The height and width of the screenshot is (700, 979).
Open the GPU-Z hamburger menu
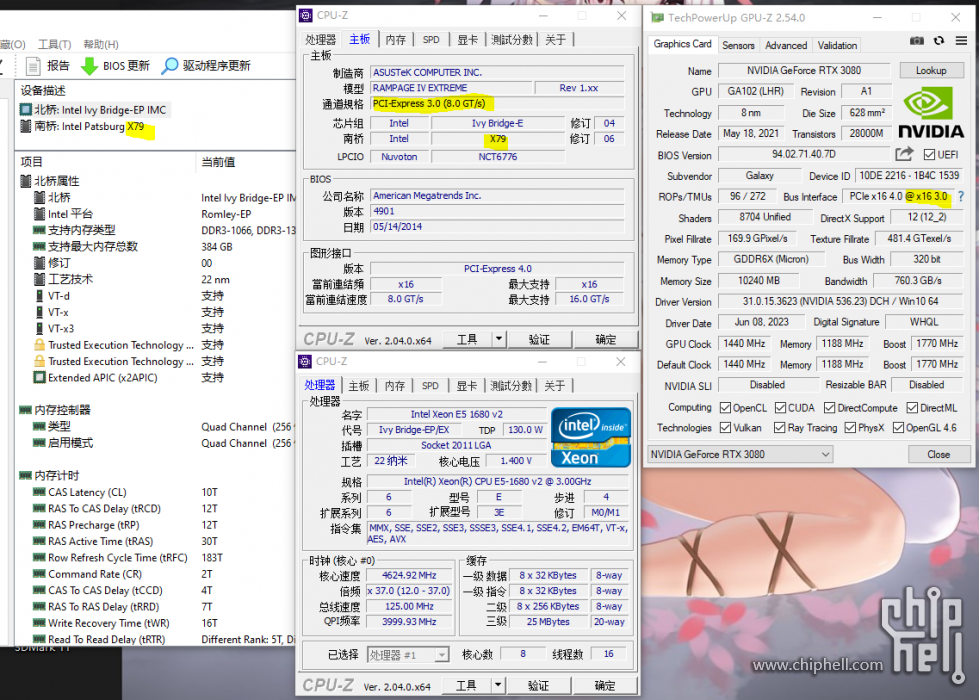click(962, 41)
